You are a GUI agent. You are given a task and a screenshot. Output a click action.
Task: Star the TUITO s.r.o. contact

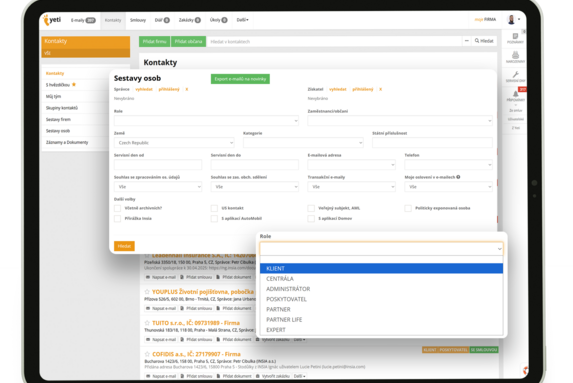pyautogui.click(x=147, y=323)
